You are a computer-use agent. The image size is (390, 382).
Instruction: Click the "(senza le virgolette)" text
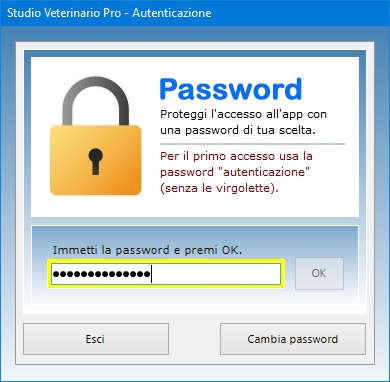point(219,188)
